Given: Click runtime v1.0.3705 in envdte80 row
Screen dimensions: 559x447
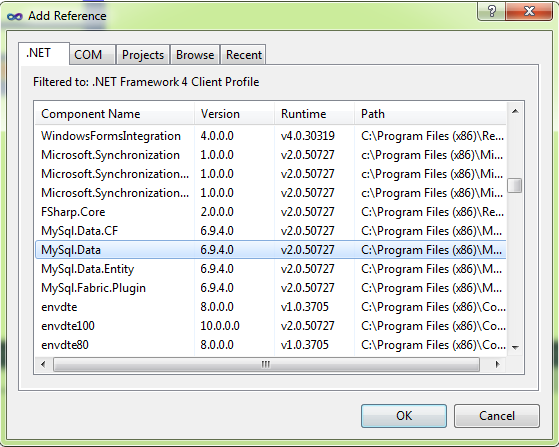Looking at the screenshot, I should 305,345.
